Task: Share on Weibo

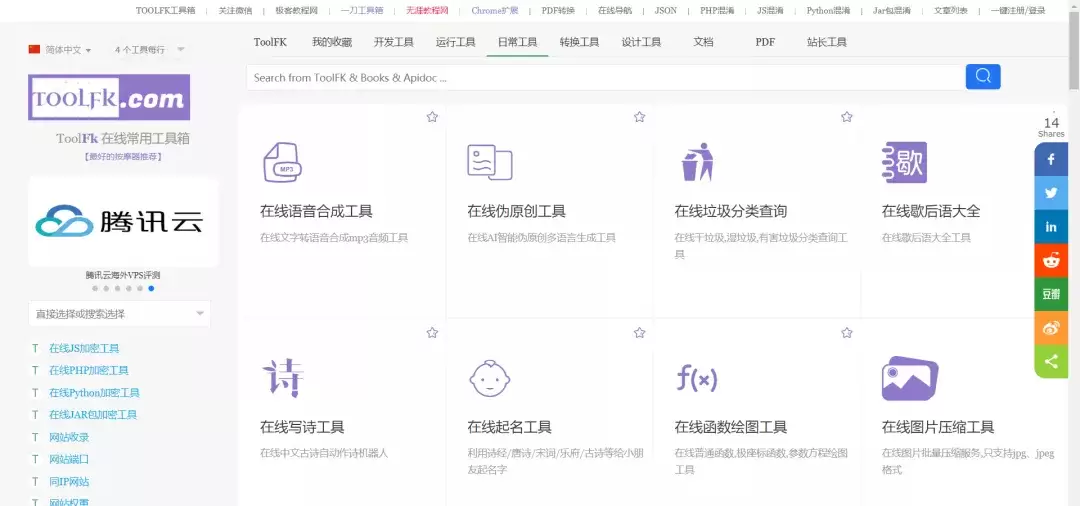Action: (x=1051, y=328)
